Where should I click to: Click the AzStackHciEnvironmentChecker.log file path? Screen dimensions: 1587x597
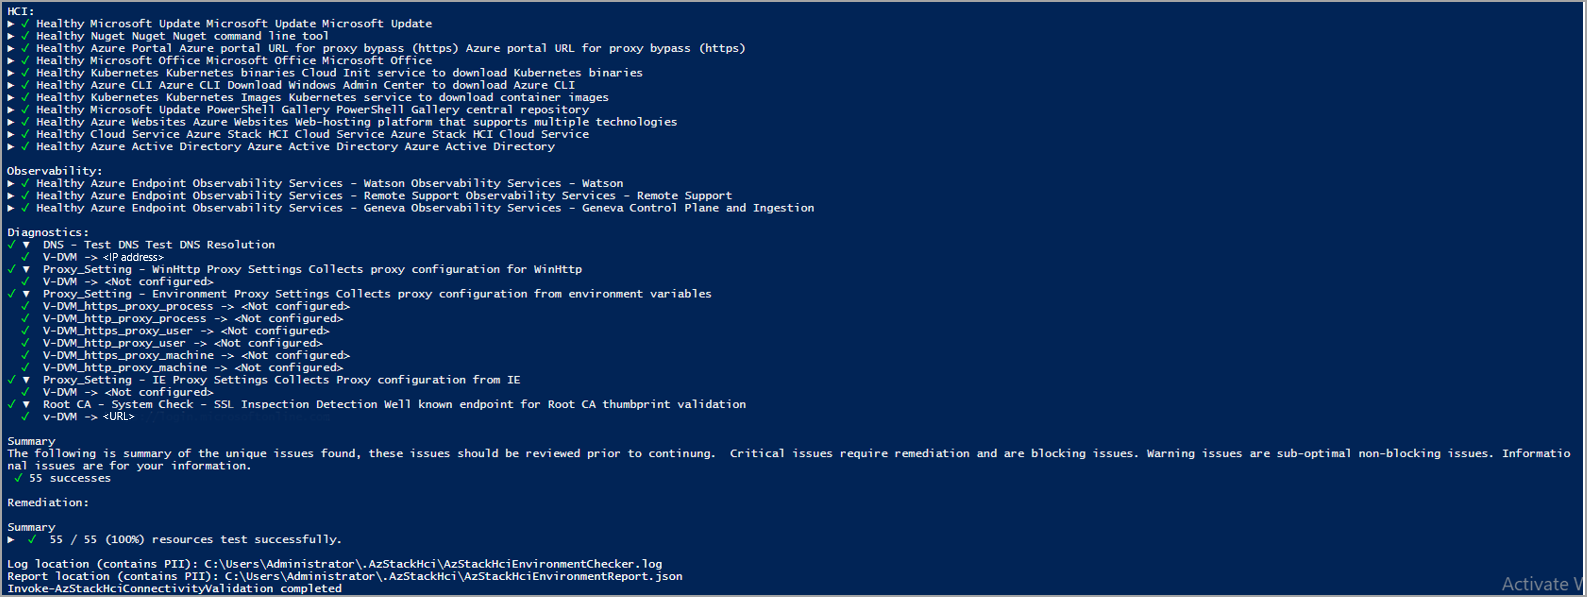point(433,564)
